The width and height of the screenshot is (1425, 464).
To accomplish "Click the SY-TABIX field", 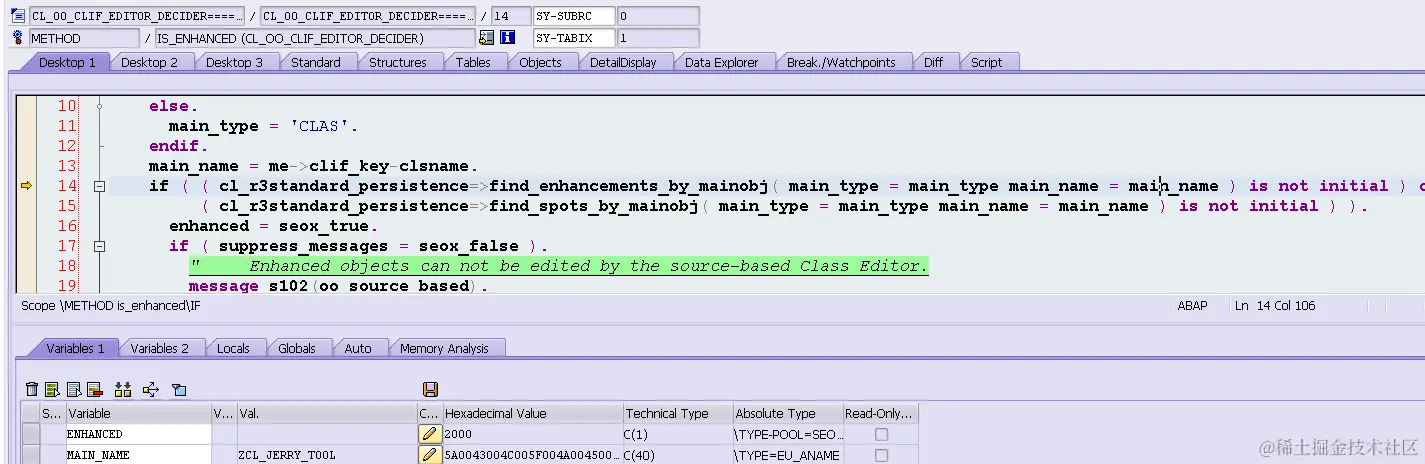I will click(573, 38).
